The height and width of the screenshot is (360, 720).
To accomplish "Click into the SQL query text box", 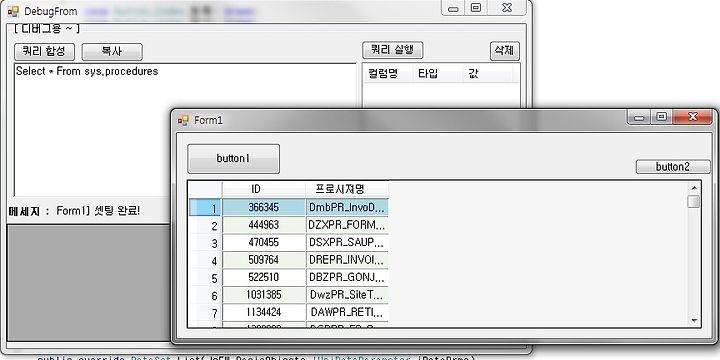I will coord(185,130).
